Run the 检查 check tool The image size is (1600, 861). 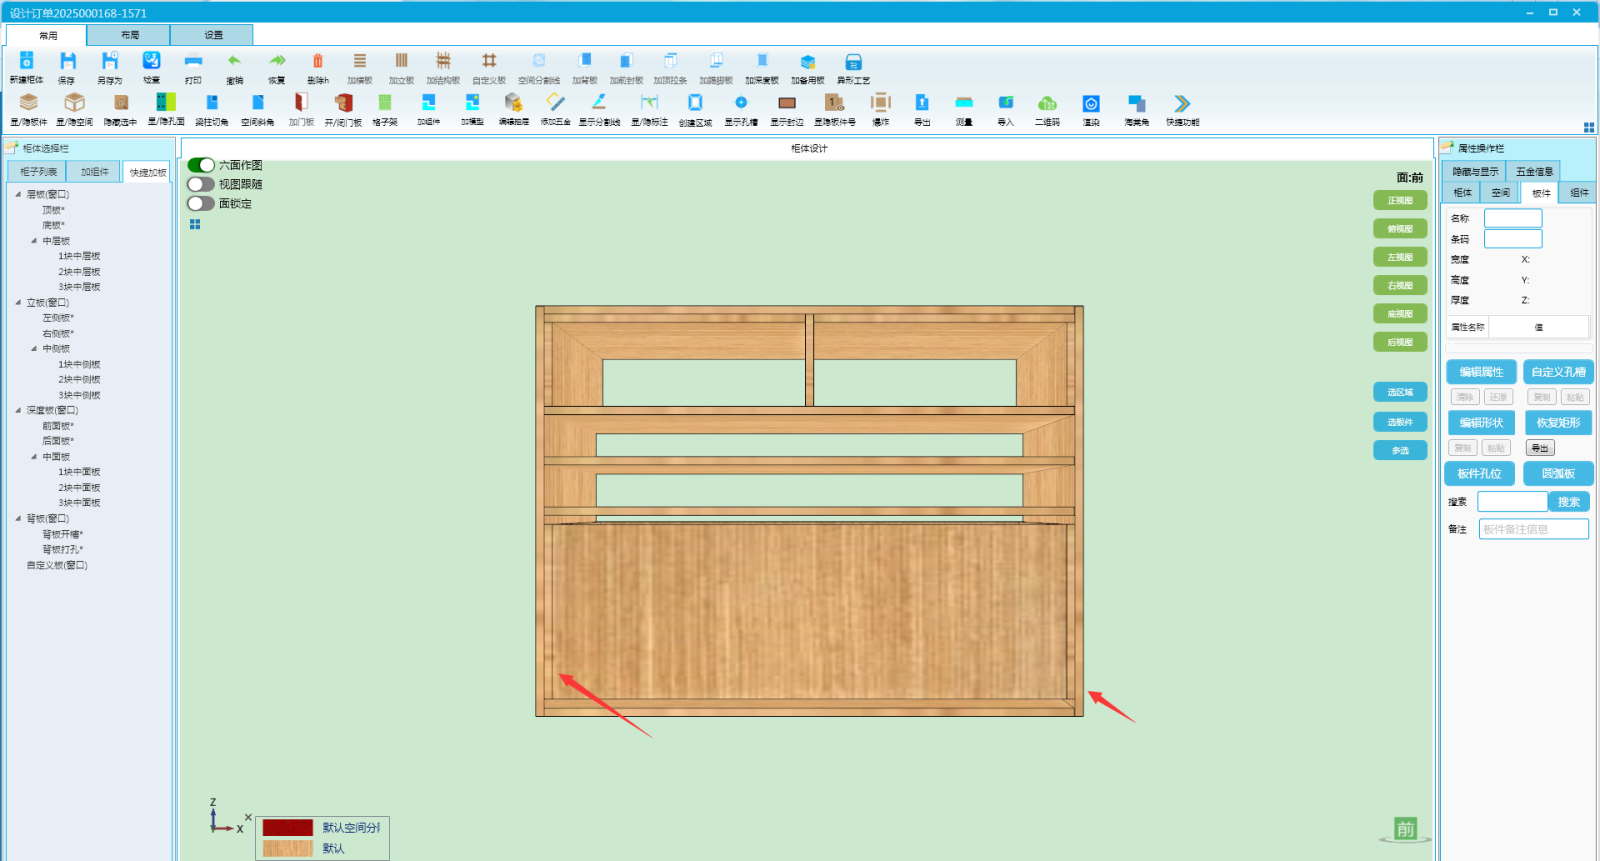pos(151,62)
